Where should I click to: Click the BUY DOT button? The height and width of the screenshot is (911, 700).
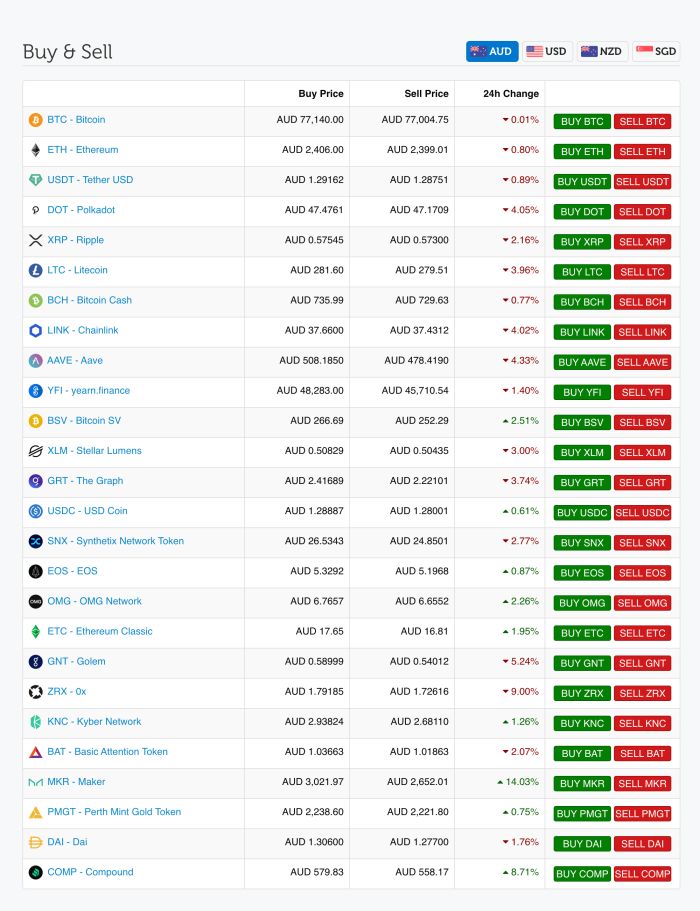pos(582,212)
